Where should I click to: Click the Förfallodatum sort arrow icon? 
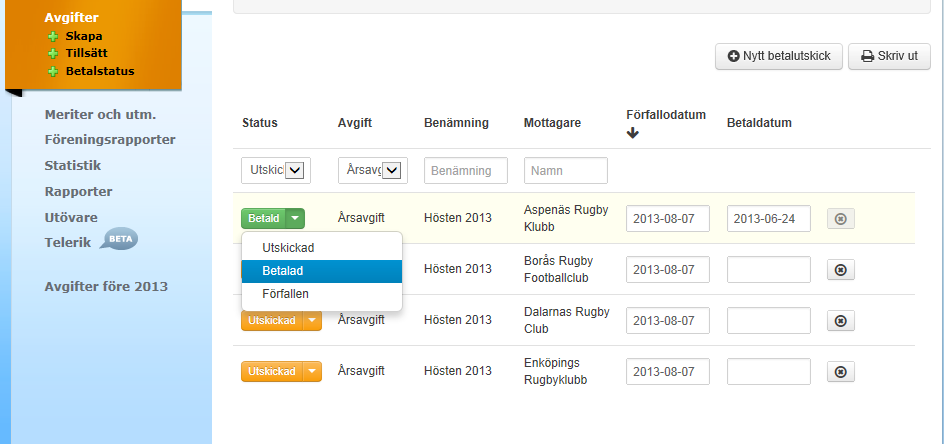coord(632,133)
